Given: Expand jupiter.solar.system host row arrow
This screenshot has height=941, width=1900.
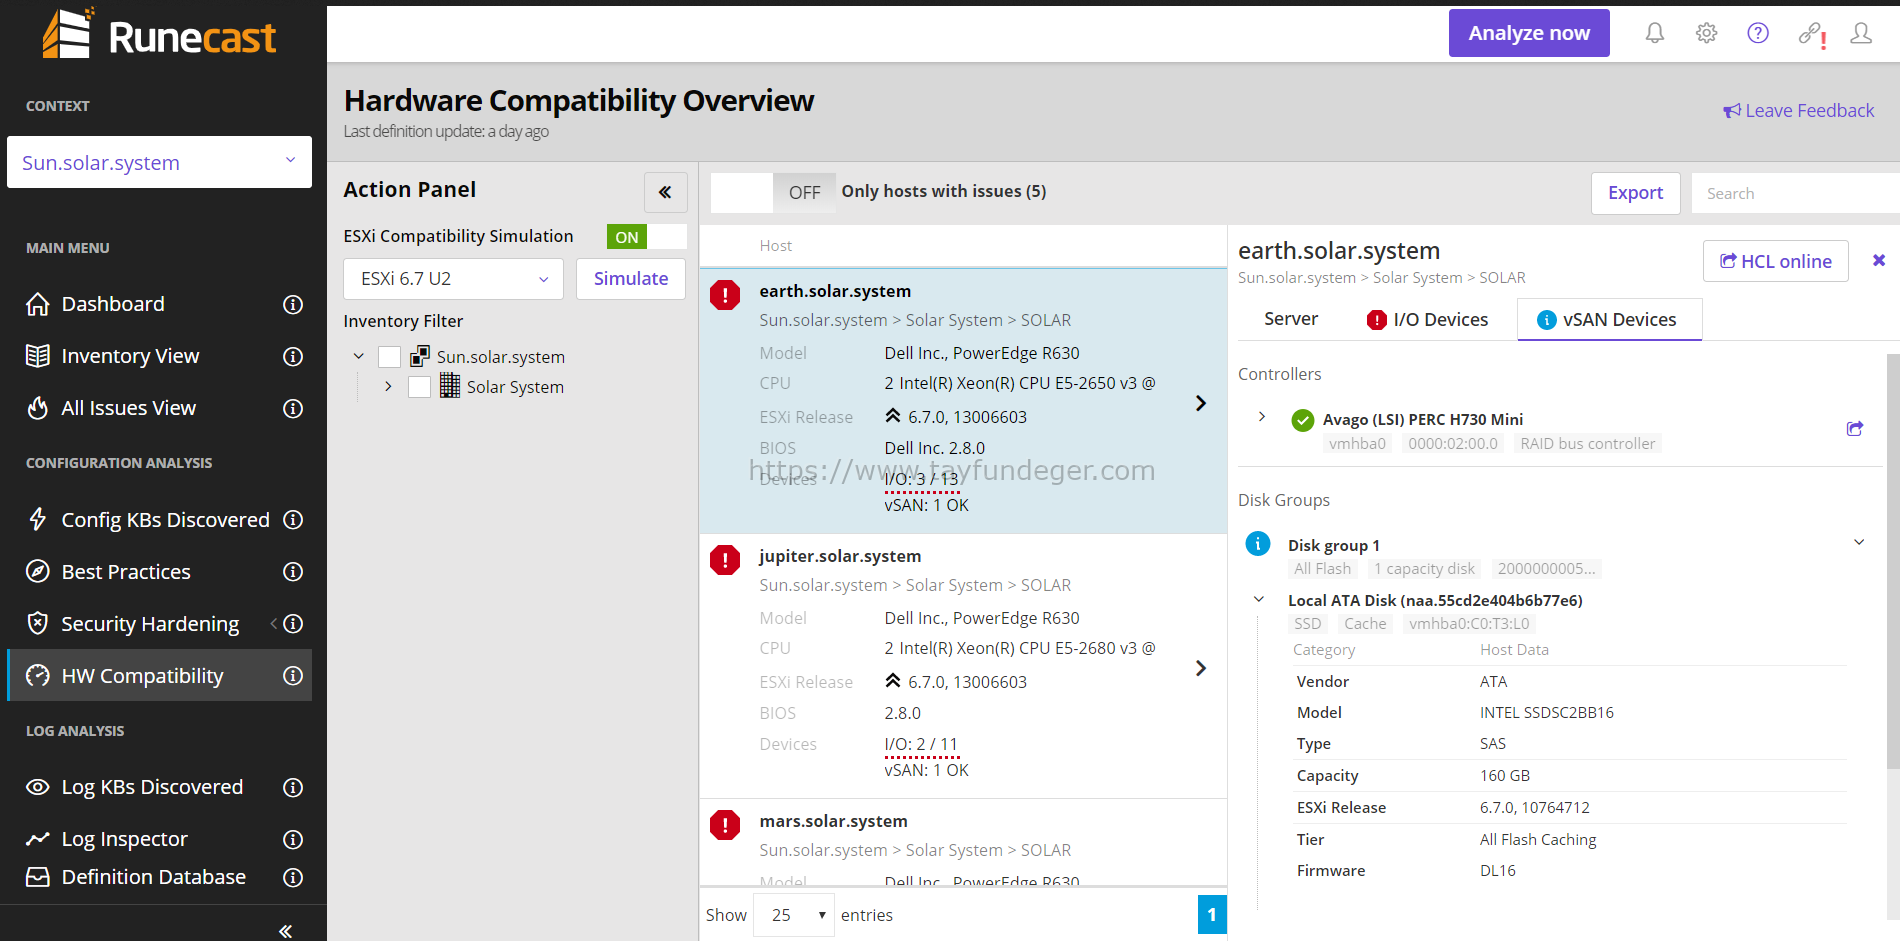Looking at the screenshot, I should [x=1201, y=668].
